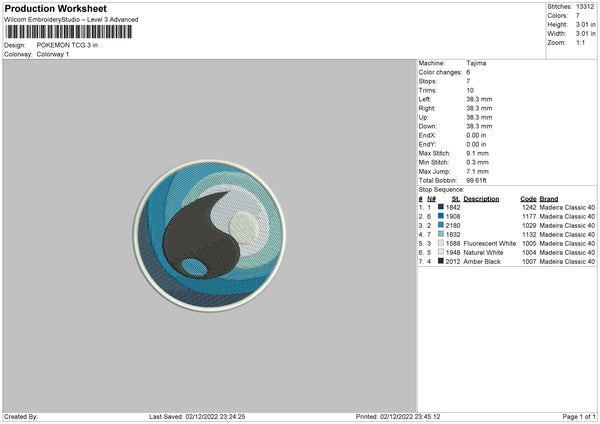Viewport: 600px width, 424px height.
Task: Click the Page 1 of 1 indicator
Action: pyautogui.click(x=579, y=417)
